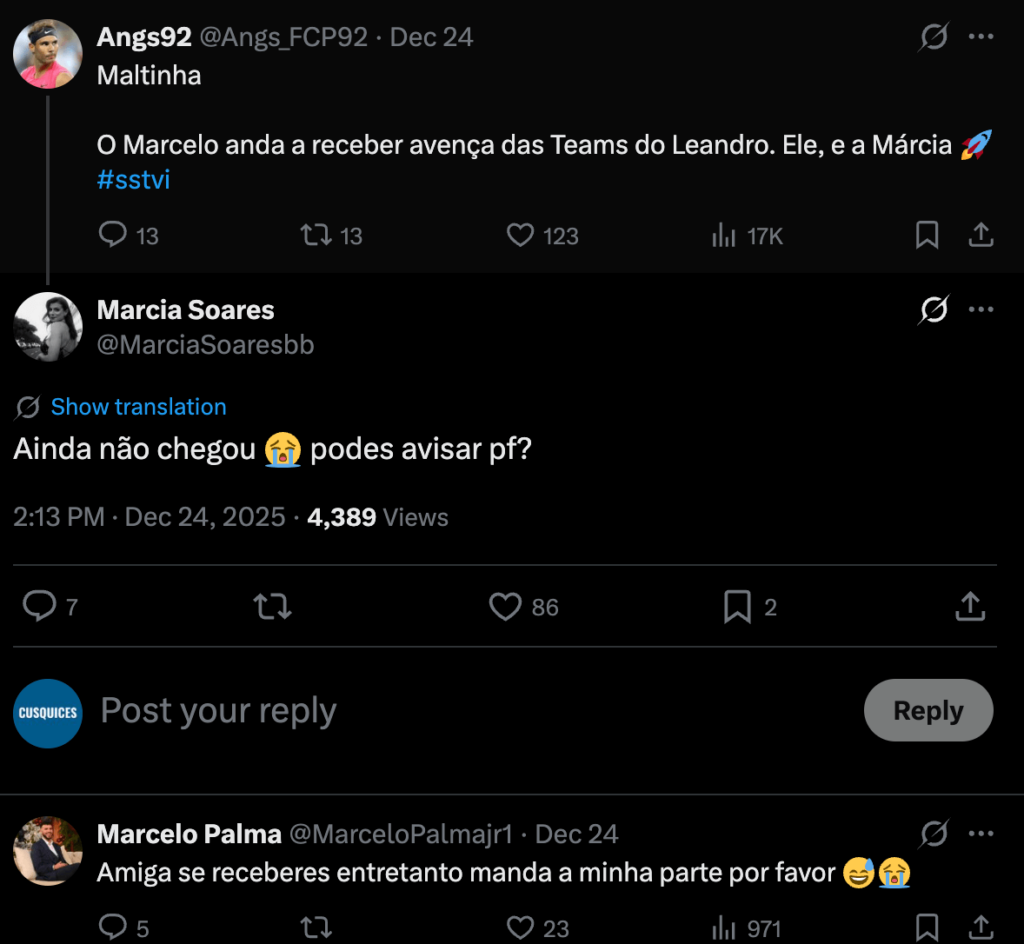
Task: Show translation of Marcia's post
Action: pyautogui.click(x=138, y=407)
